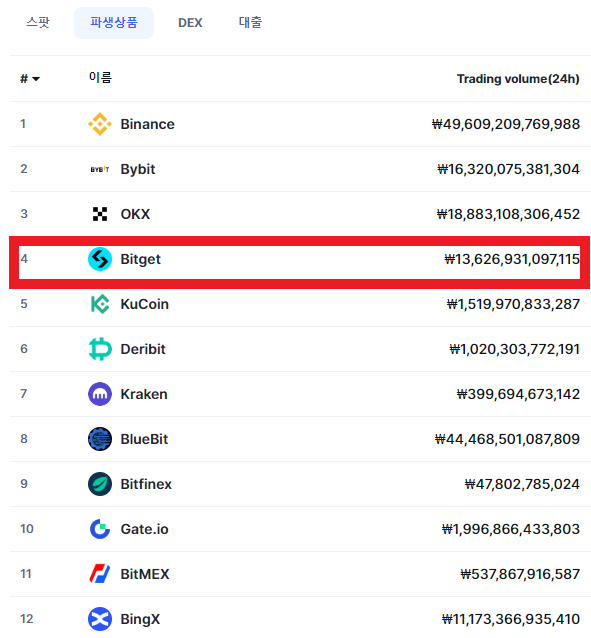The image size is (591, 638).
Task: Select Gate.io volume ₩1,996,866,433,803
Action: (510, 529)
